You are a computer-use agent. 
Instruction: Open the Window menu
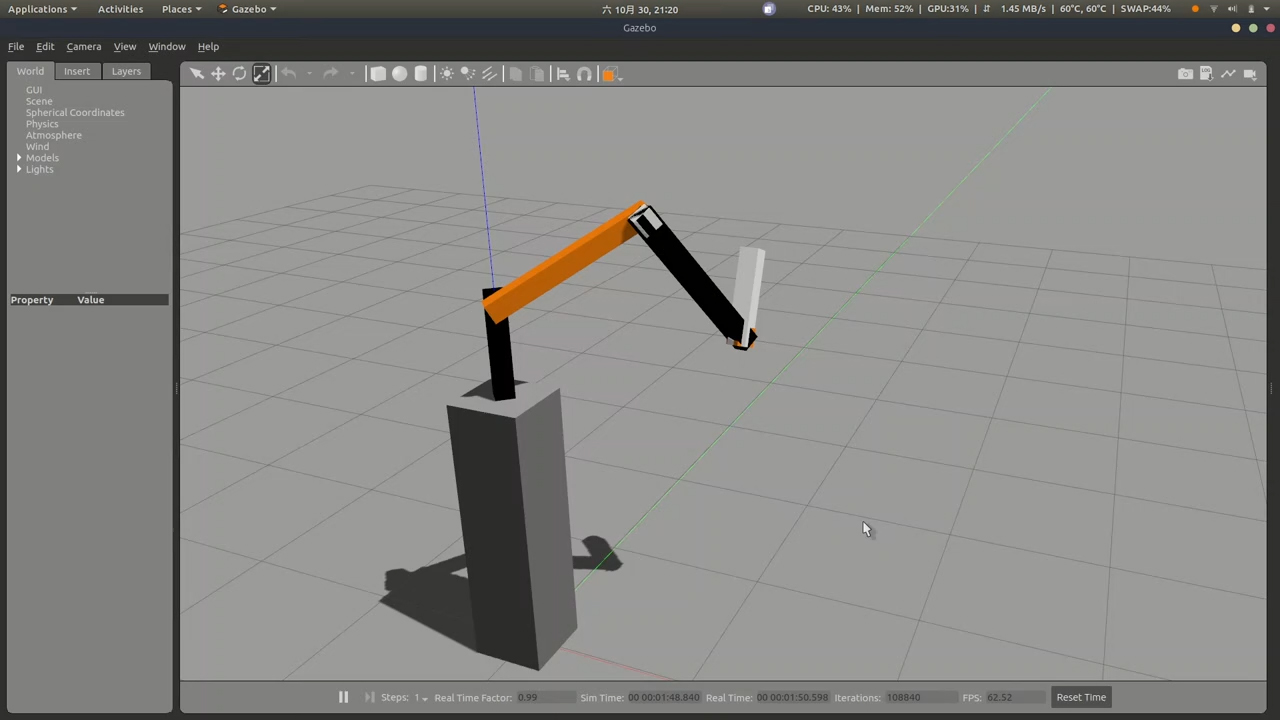click(x=167, y=46)
